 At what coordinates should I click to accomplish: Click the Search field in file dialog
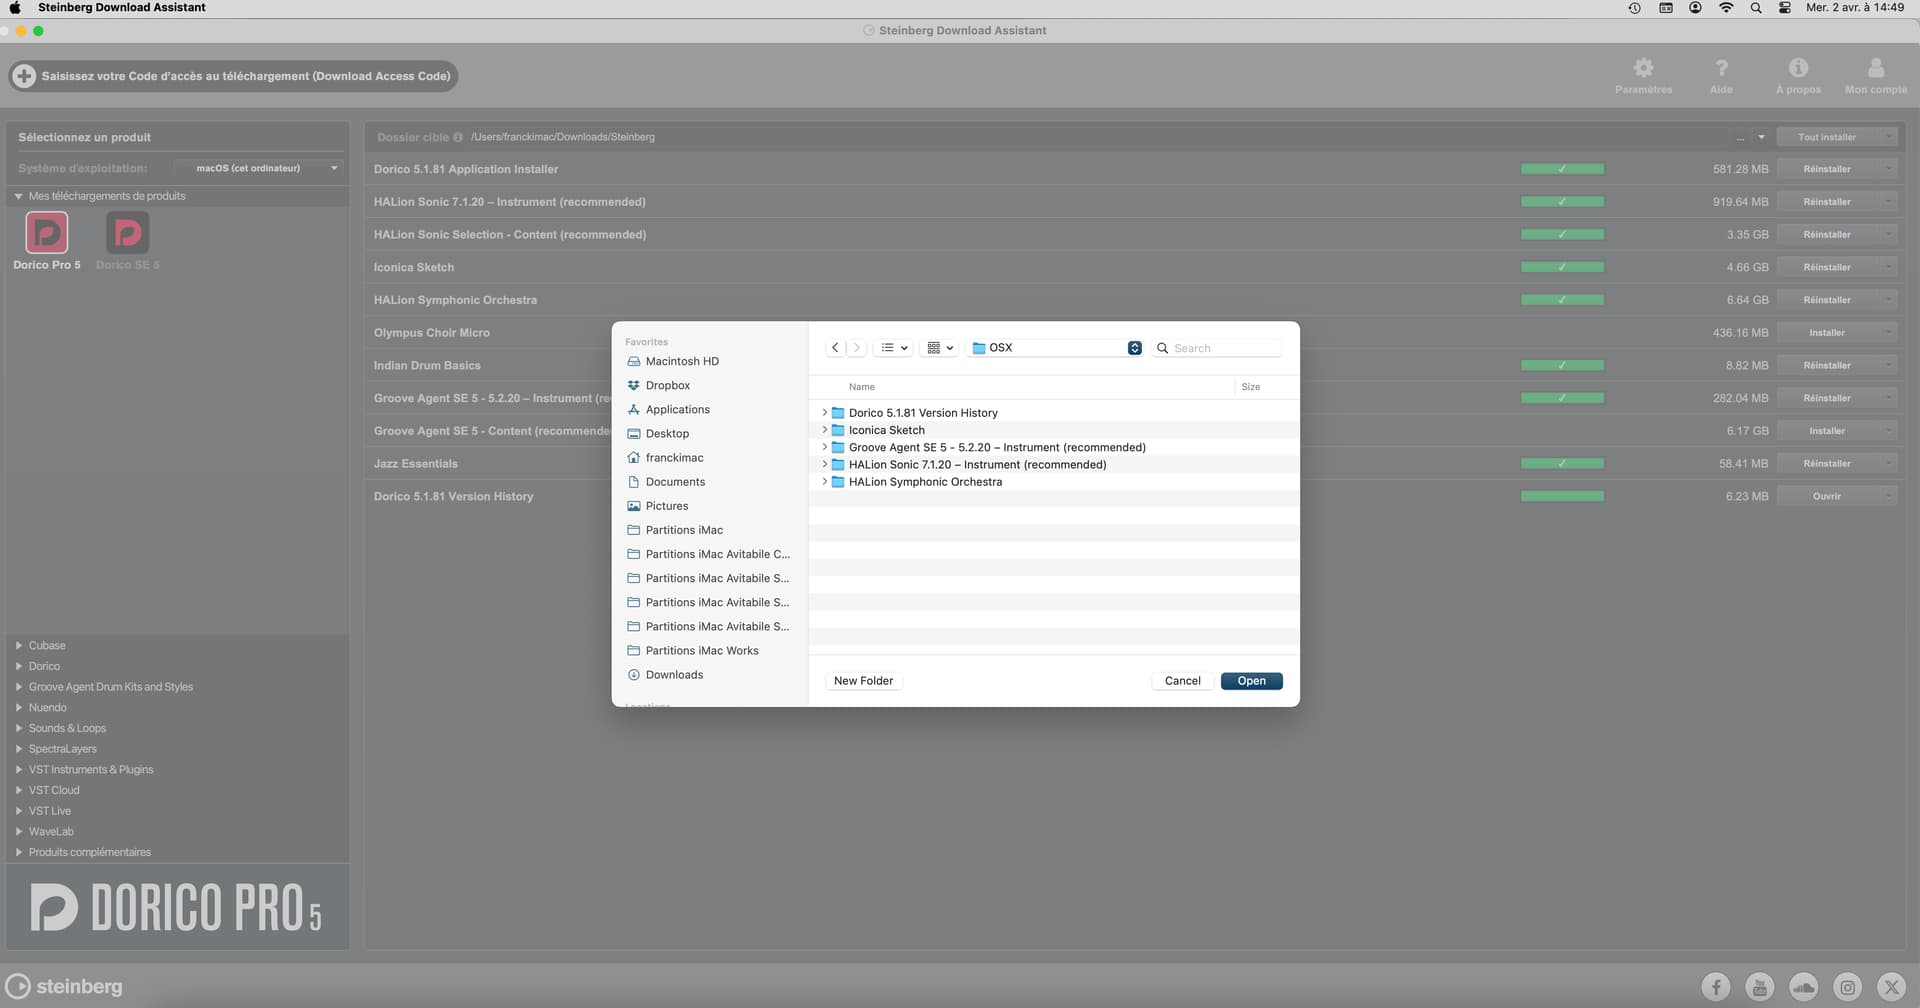1217,348
